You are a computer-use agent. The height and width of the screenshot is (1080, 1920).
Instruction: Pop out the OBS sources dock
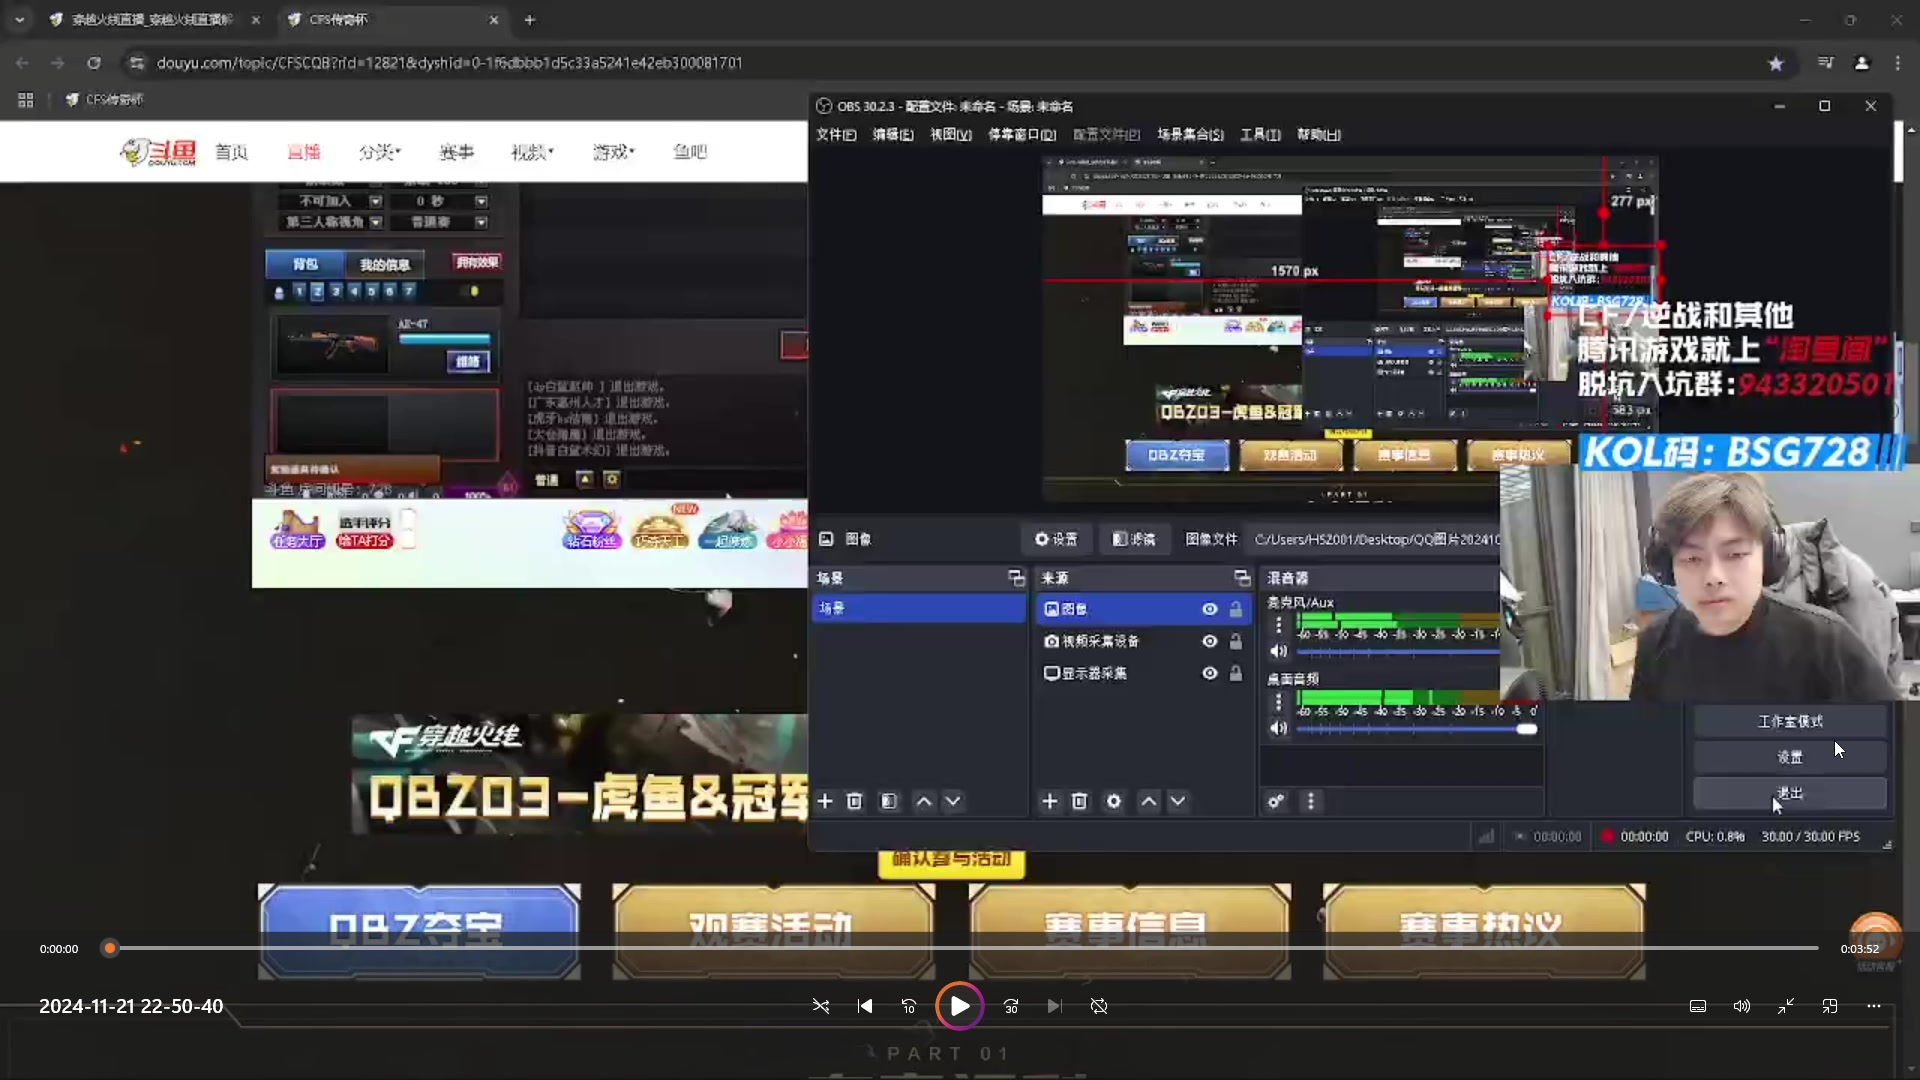click(1242, 578)
